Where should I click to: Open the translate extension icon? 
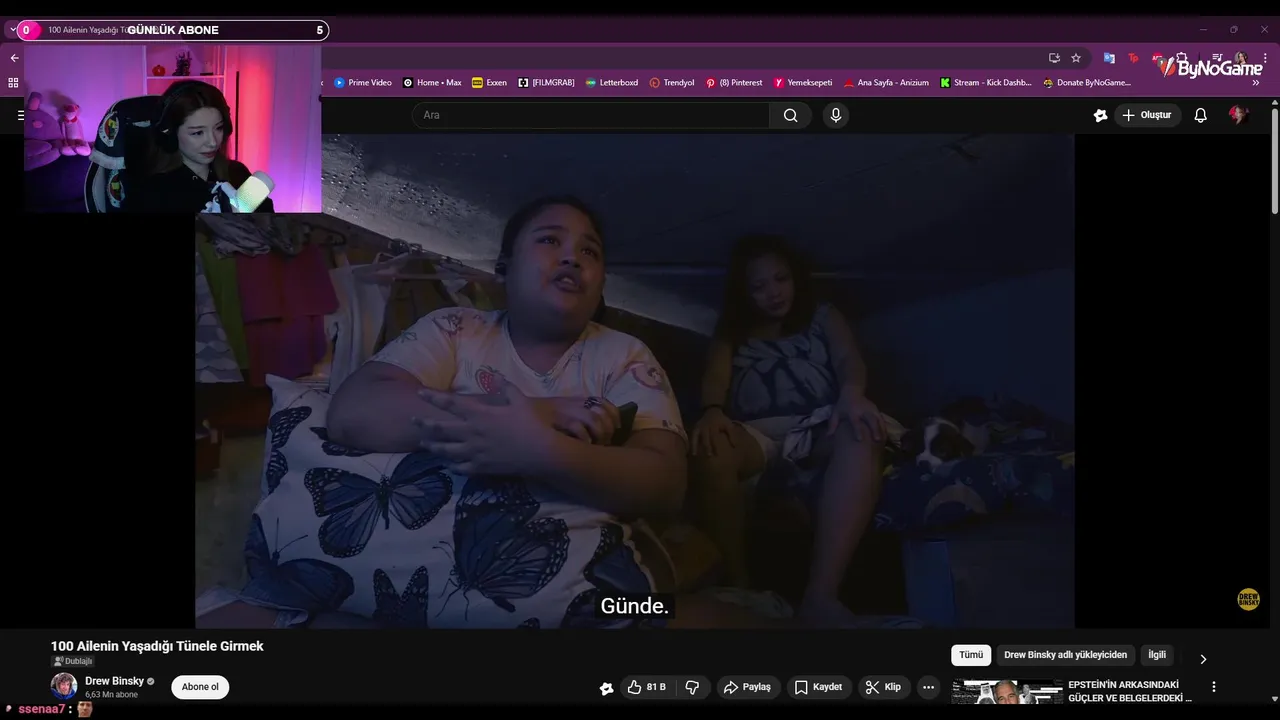(x=1109, y=58)
